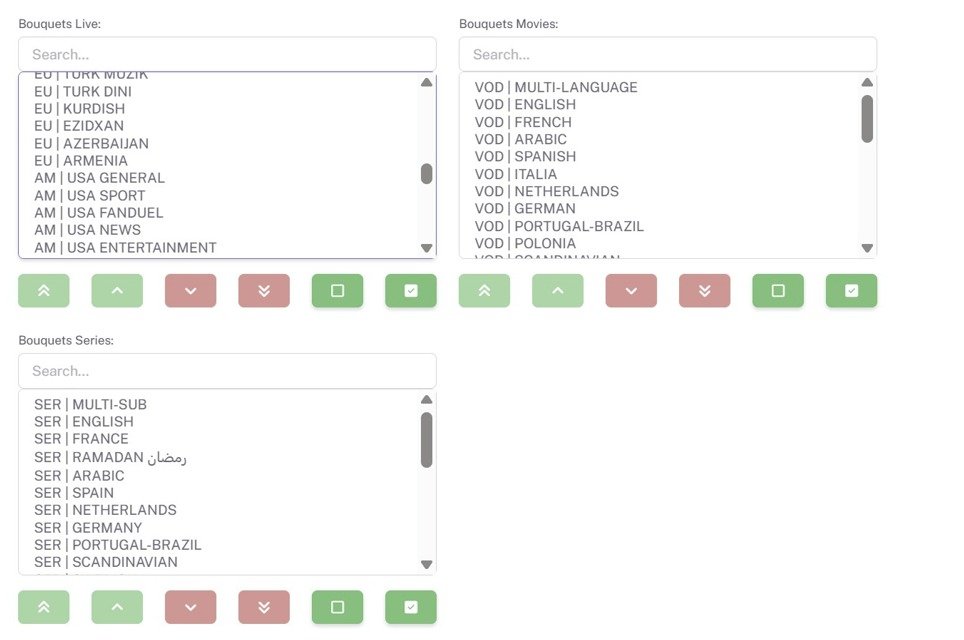Move selected Movies bouquet to bottom
The image size is (964, 640).
point(705,291)
